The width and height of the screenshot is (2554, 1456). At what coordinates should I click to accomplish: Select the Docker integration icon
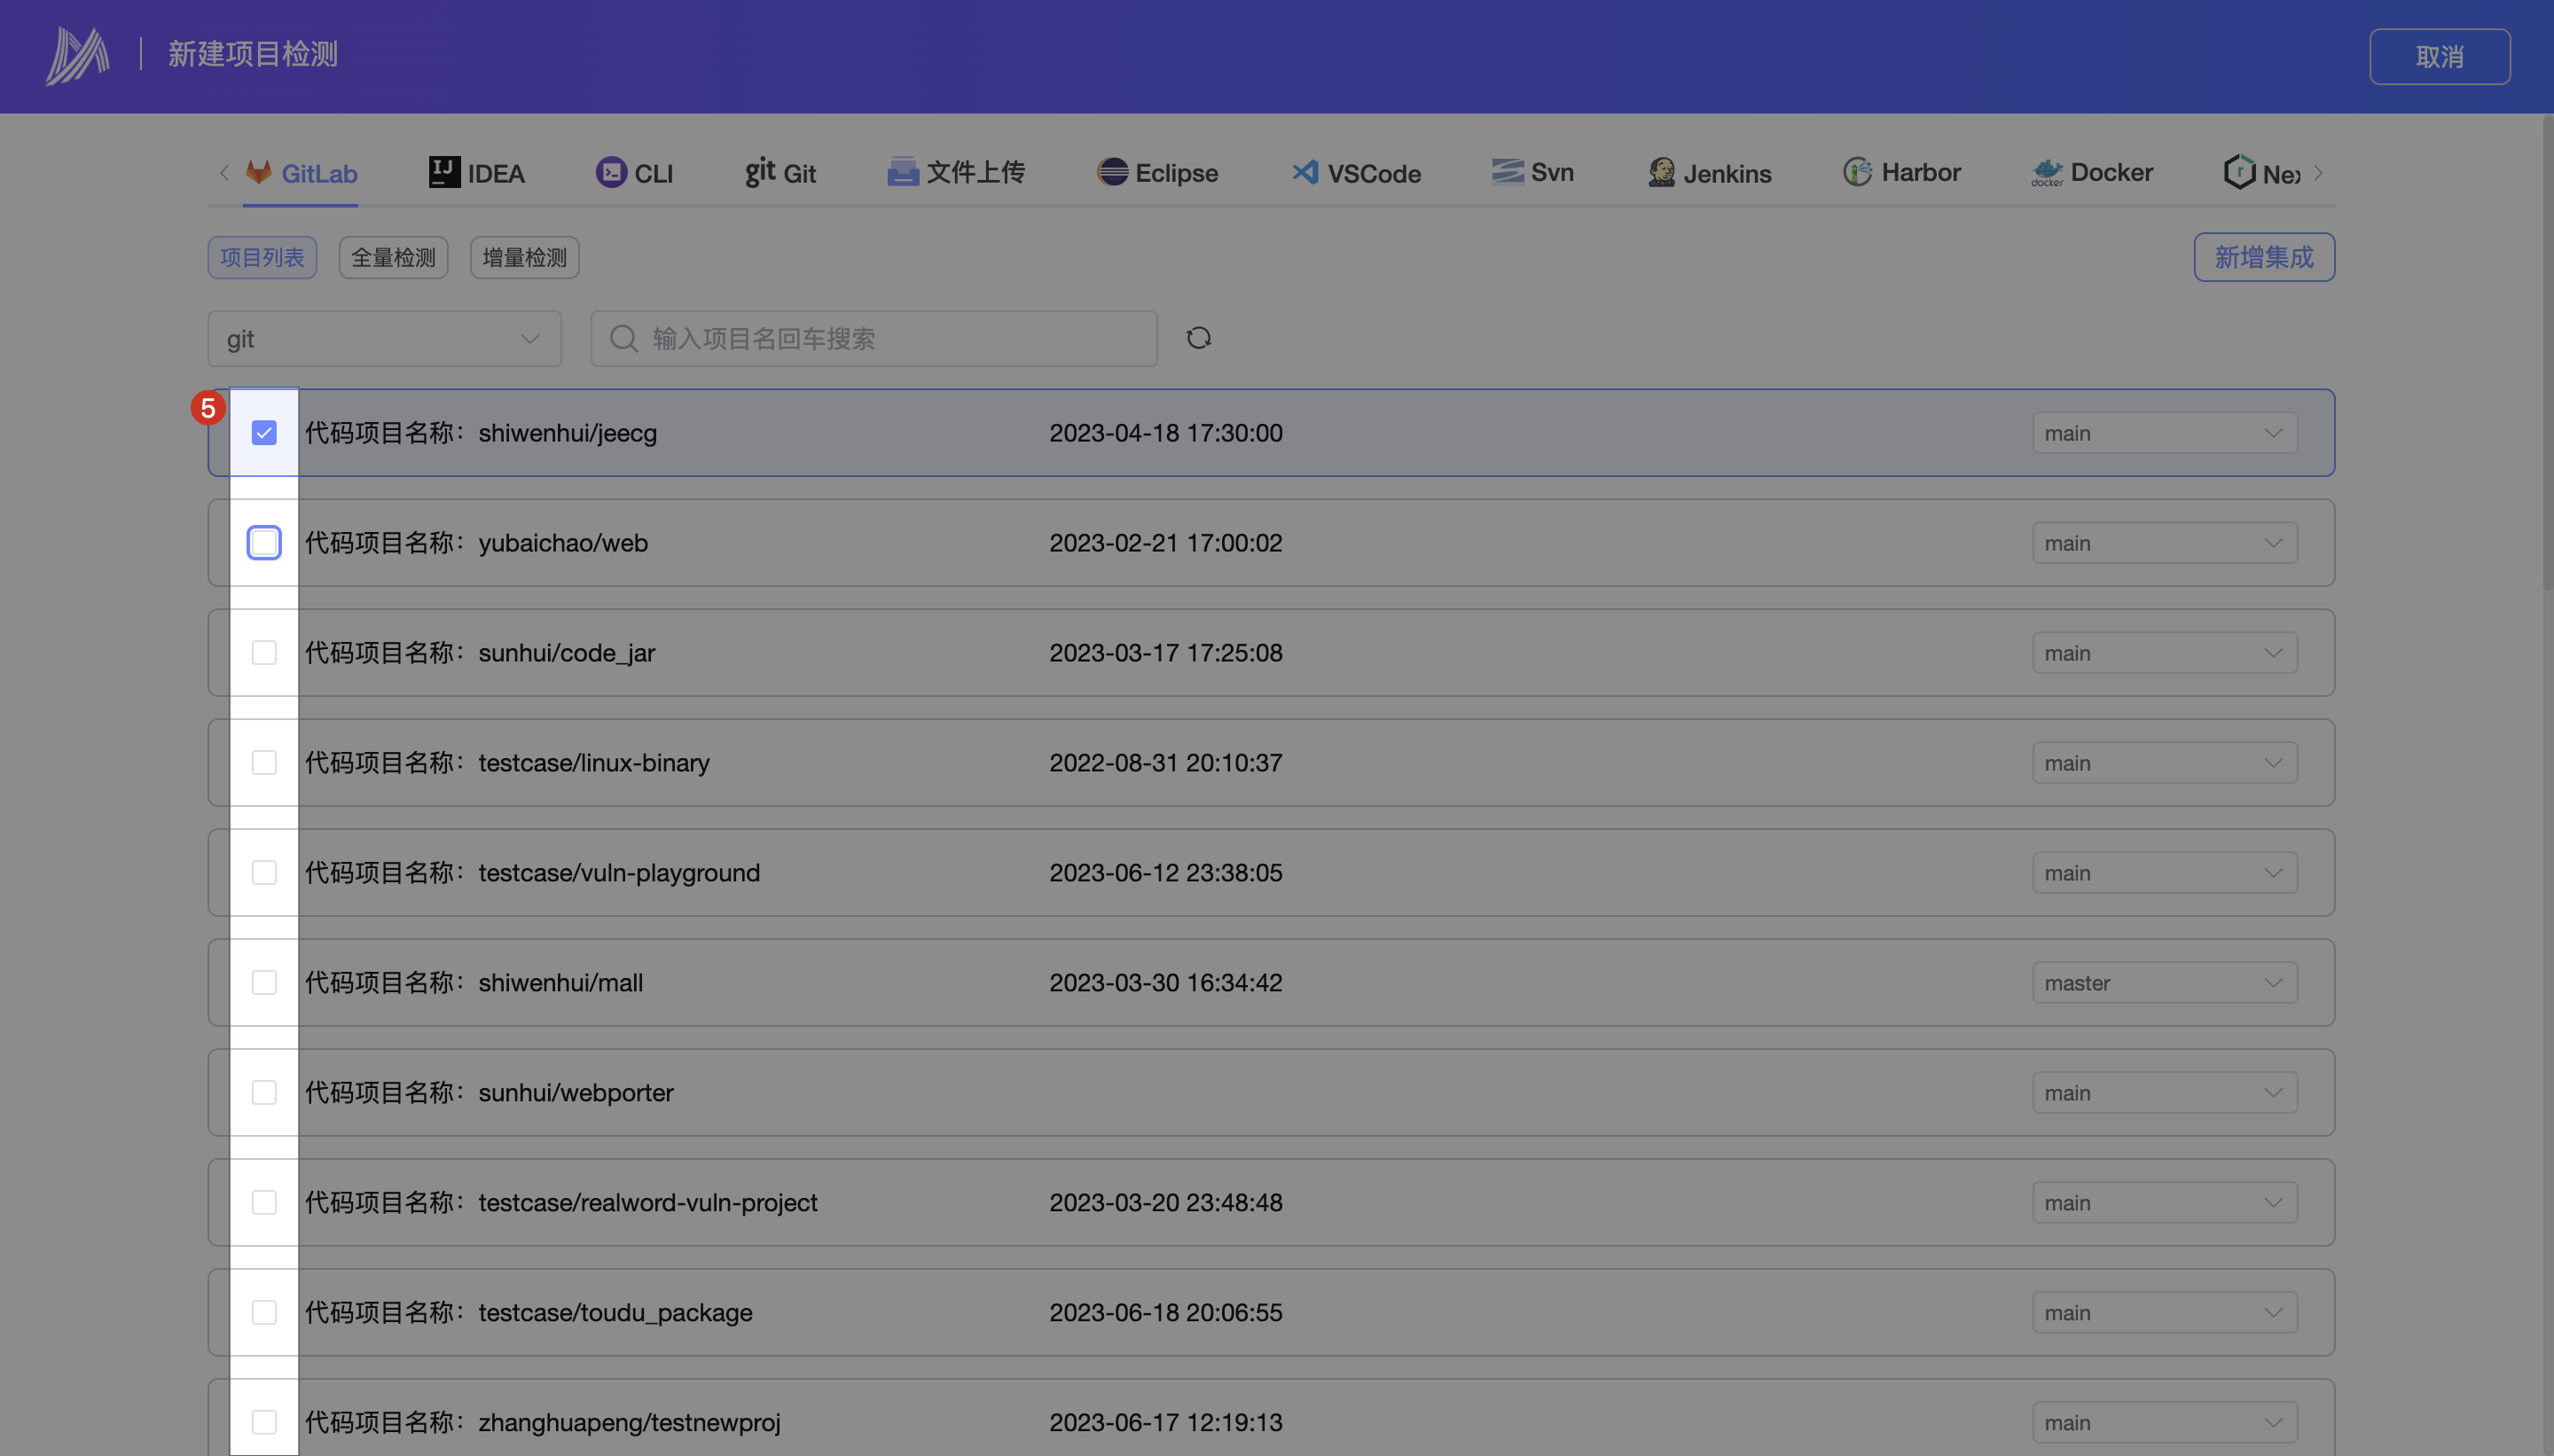pos(2046,173)
